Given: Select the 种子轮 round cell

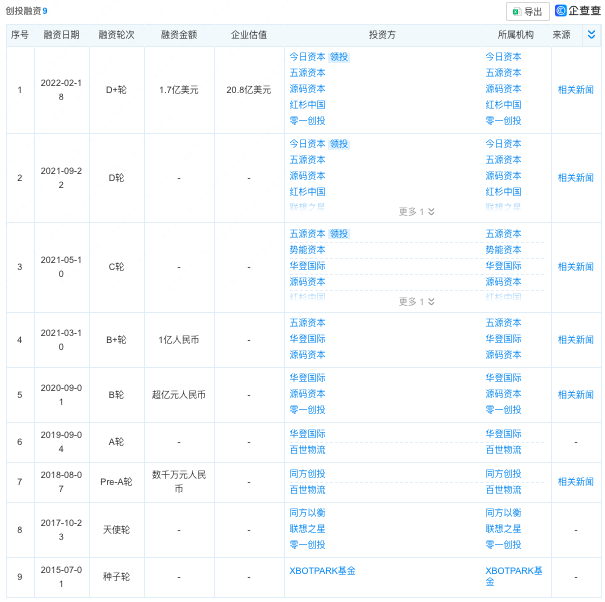Looking at the screenshot, I should (117, 577).
